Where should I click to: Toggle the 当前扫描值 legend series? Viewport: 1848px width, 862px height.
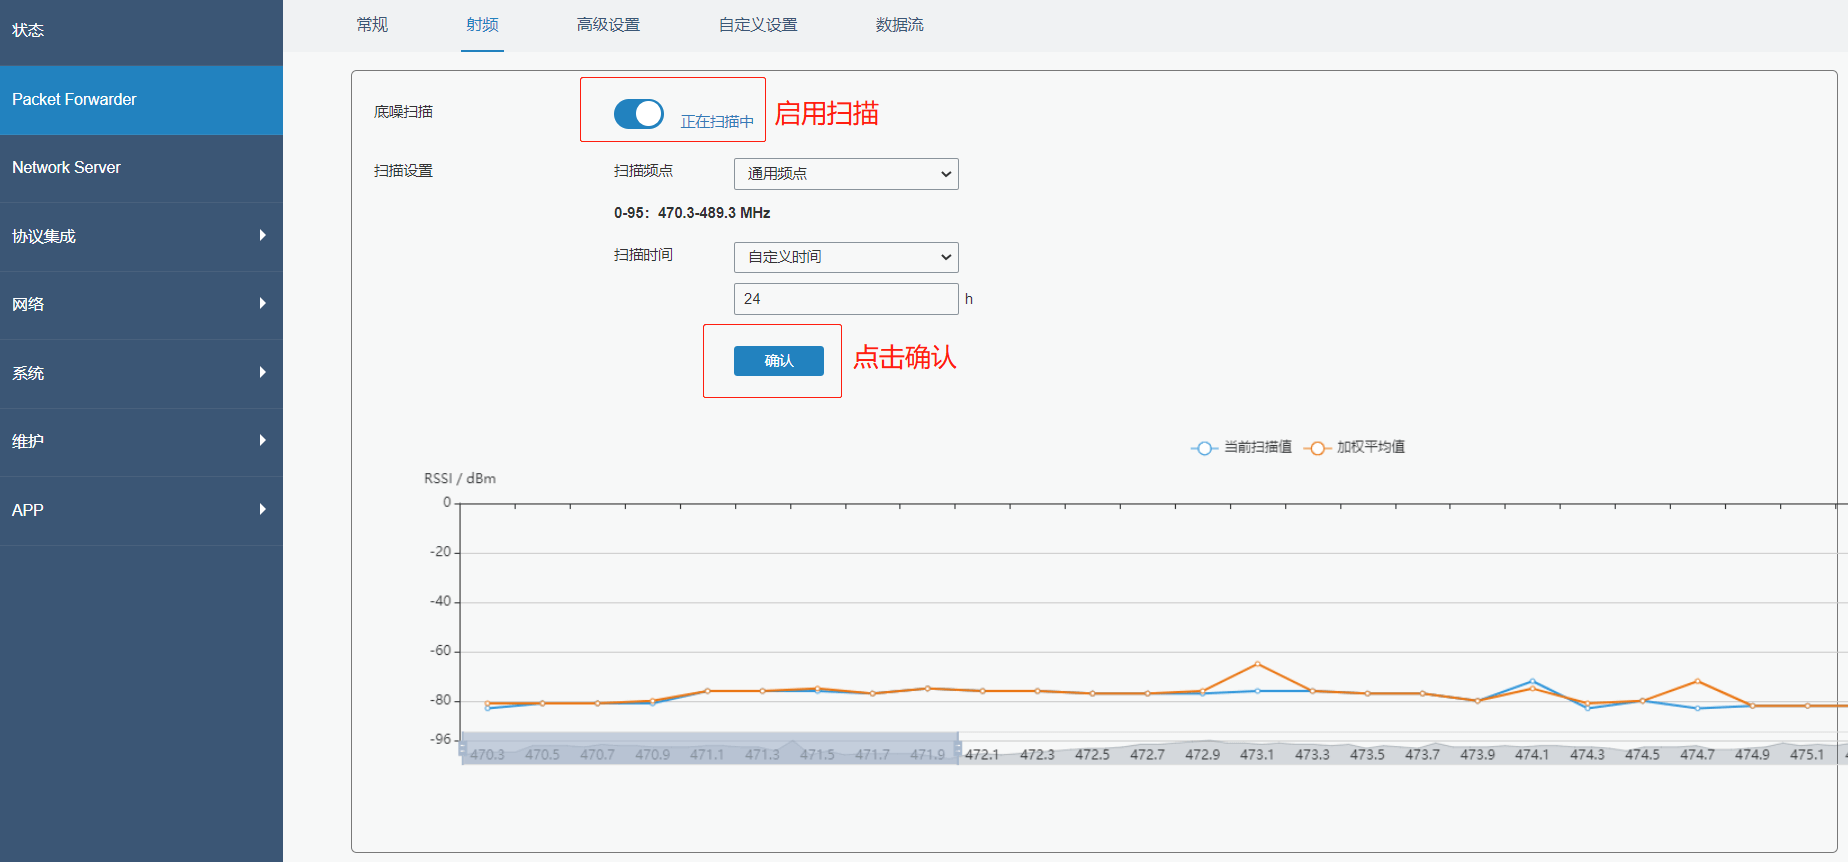[x=1242, y=447]
